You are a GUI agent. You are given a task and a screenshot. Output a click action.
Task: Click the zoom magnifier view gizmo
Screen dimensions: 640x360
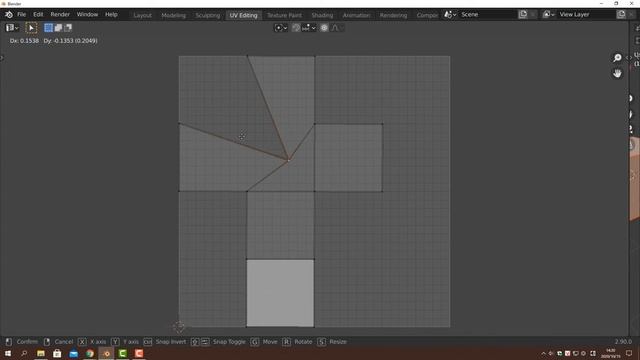point(617,58)
